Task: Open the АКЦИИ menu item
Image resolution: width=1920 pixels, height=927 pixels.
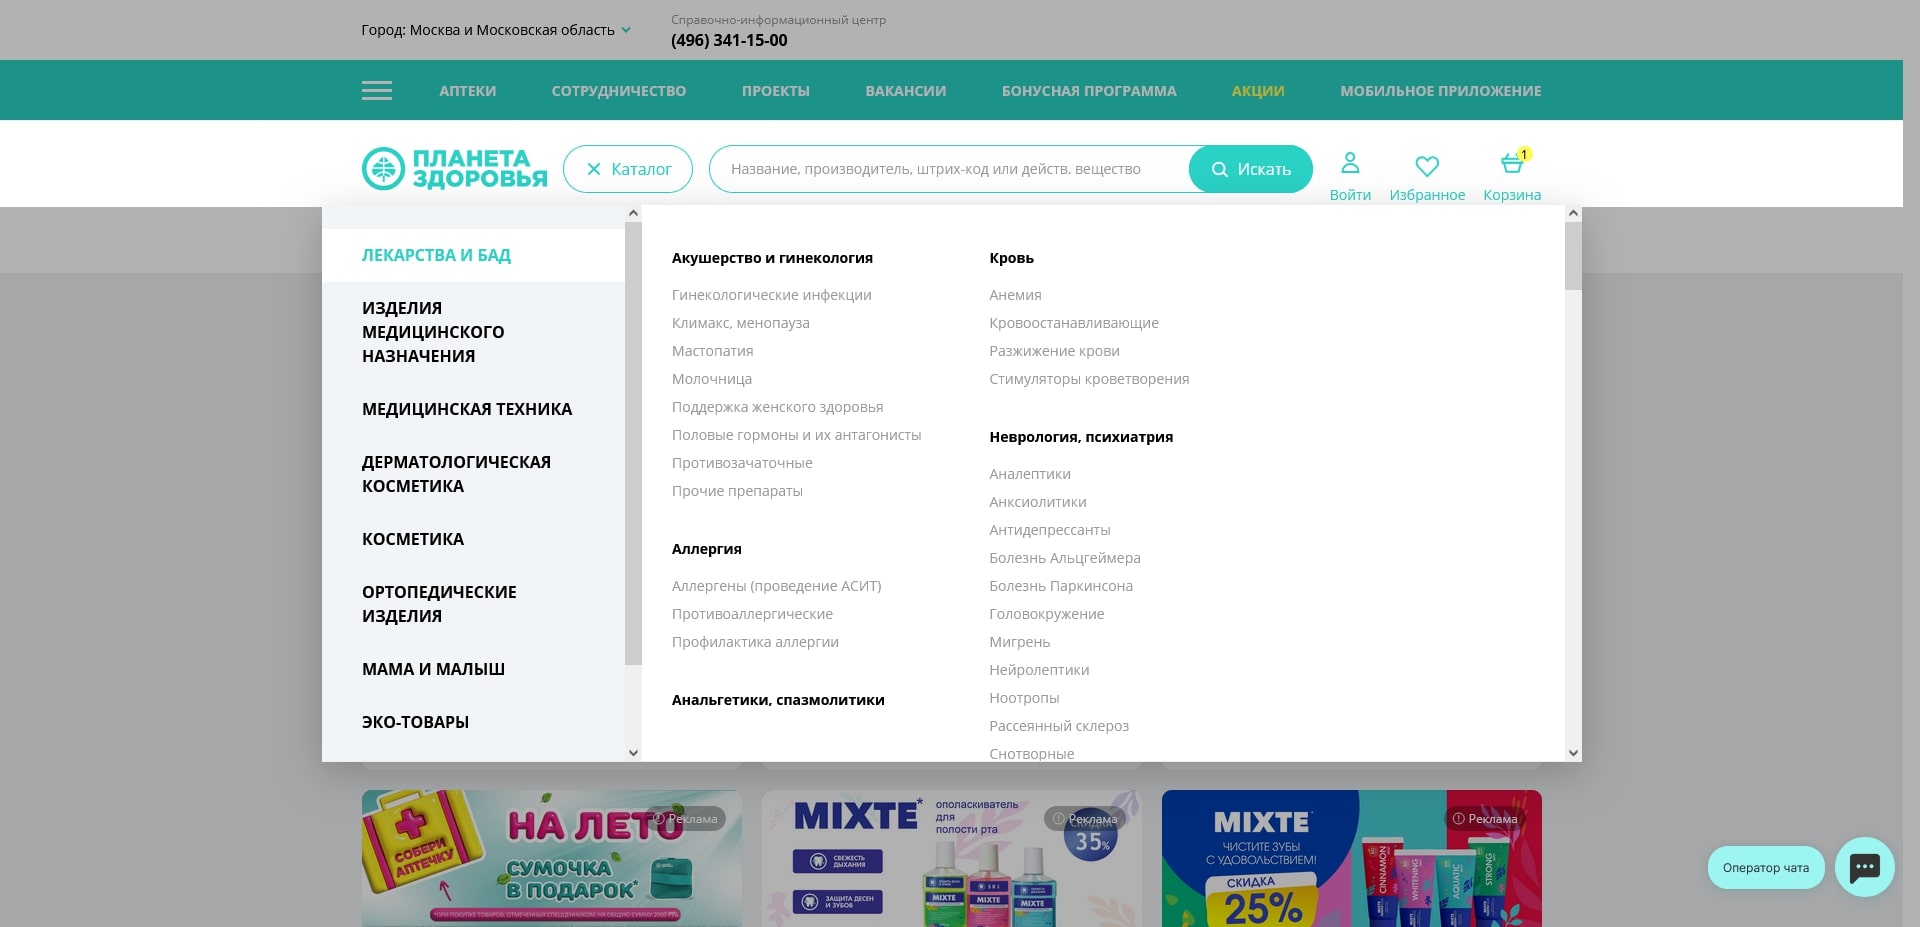Action: pos(1257,90)
